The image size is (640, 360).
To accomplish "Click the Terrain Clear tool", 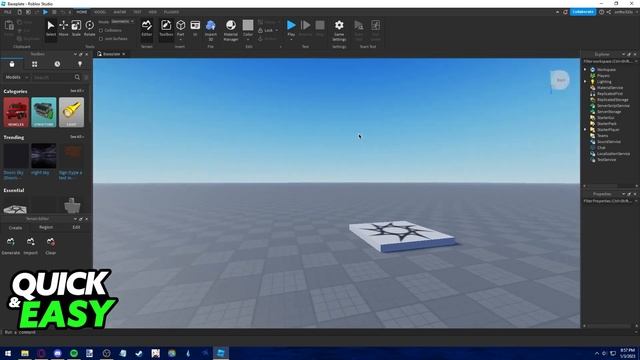I will [51, 246].
